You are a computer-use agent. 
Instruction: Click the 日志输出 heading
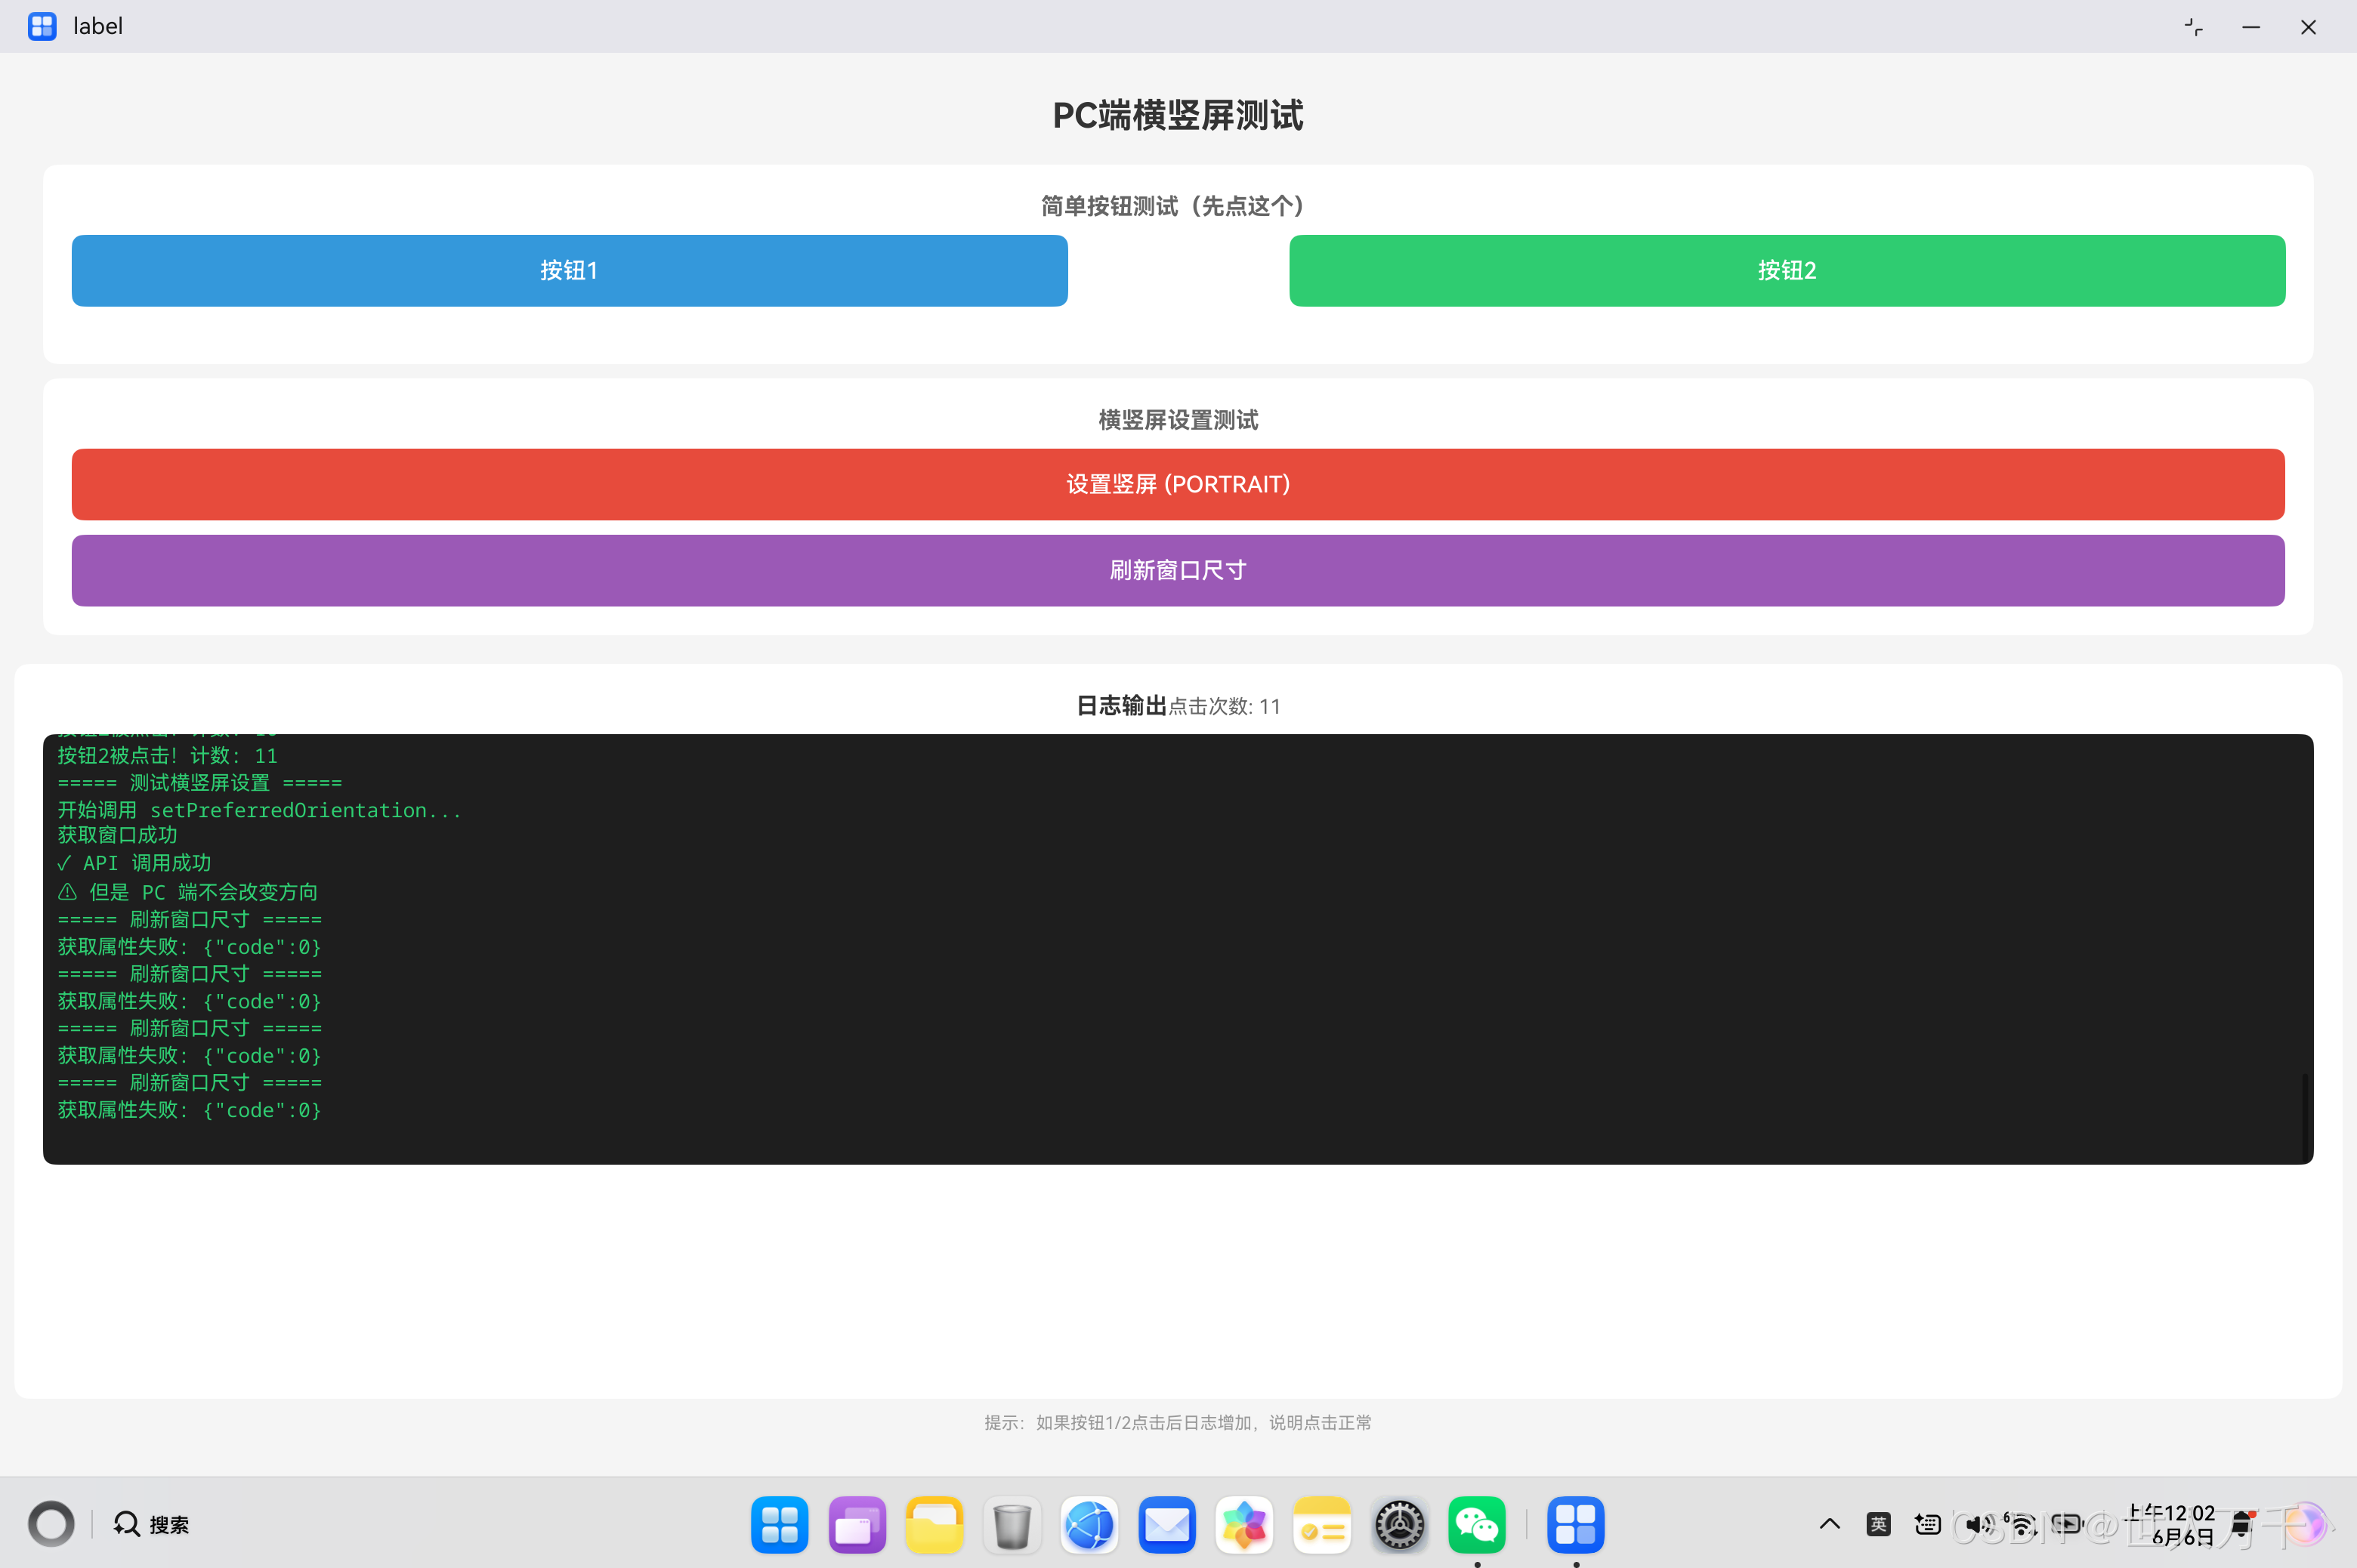point(1121,705)
